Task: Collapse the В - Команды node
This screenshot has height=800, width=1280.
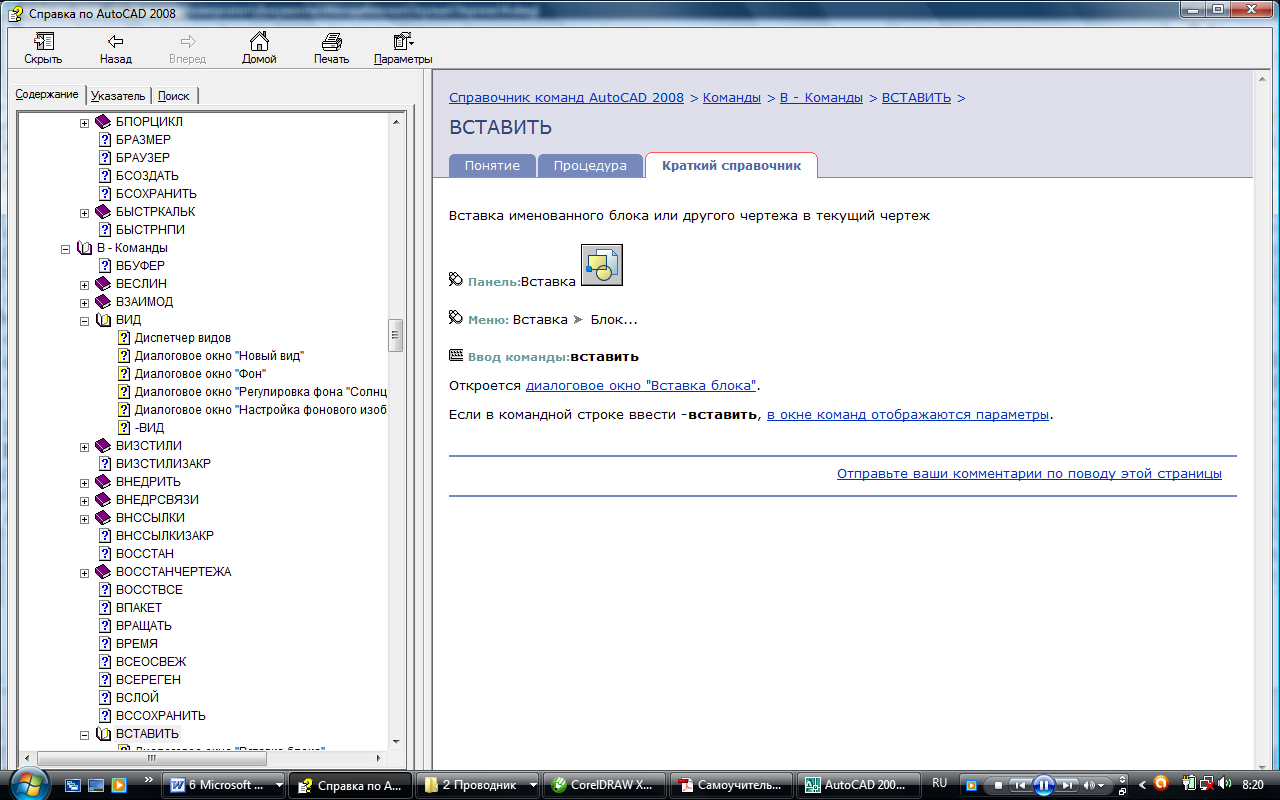Action: coord(66,248)
